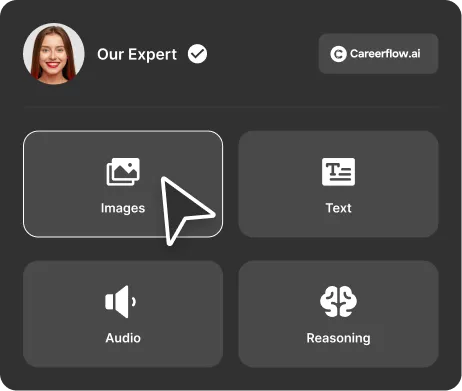
Task: Click the text document icon
Action: pos(338,172)
